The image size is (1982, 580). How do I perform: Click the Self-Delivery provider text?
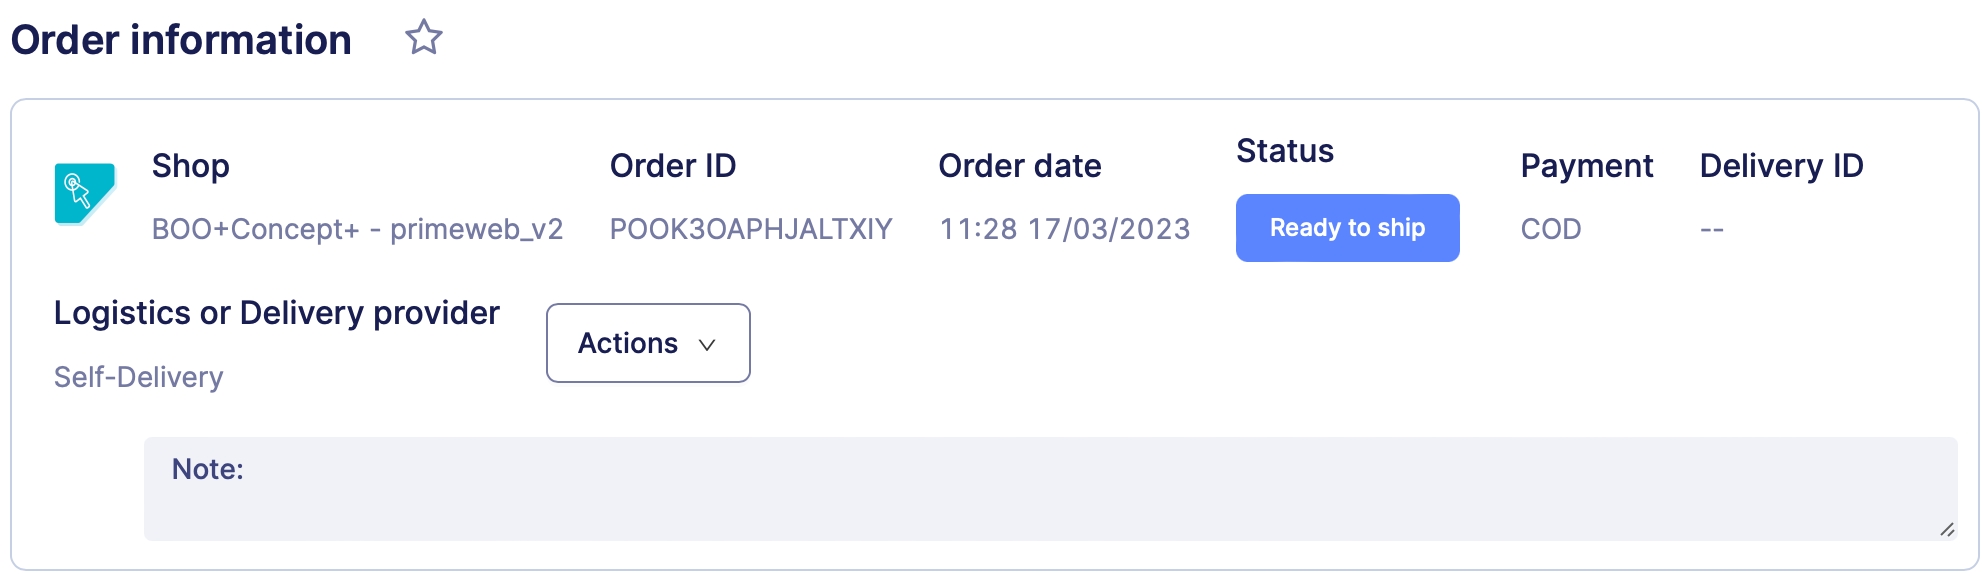click(138, 377)
